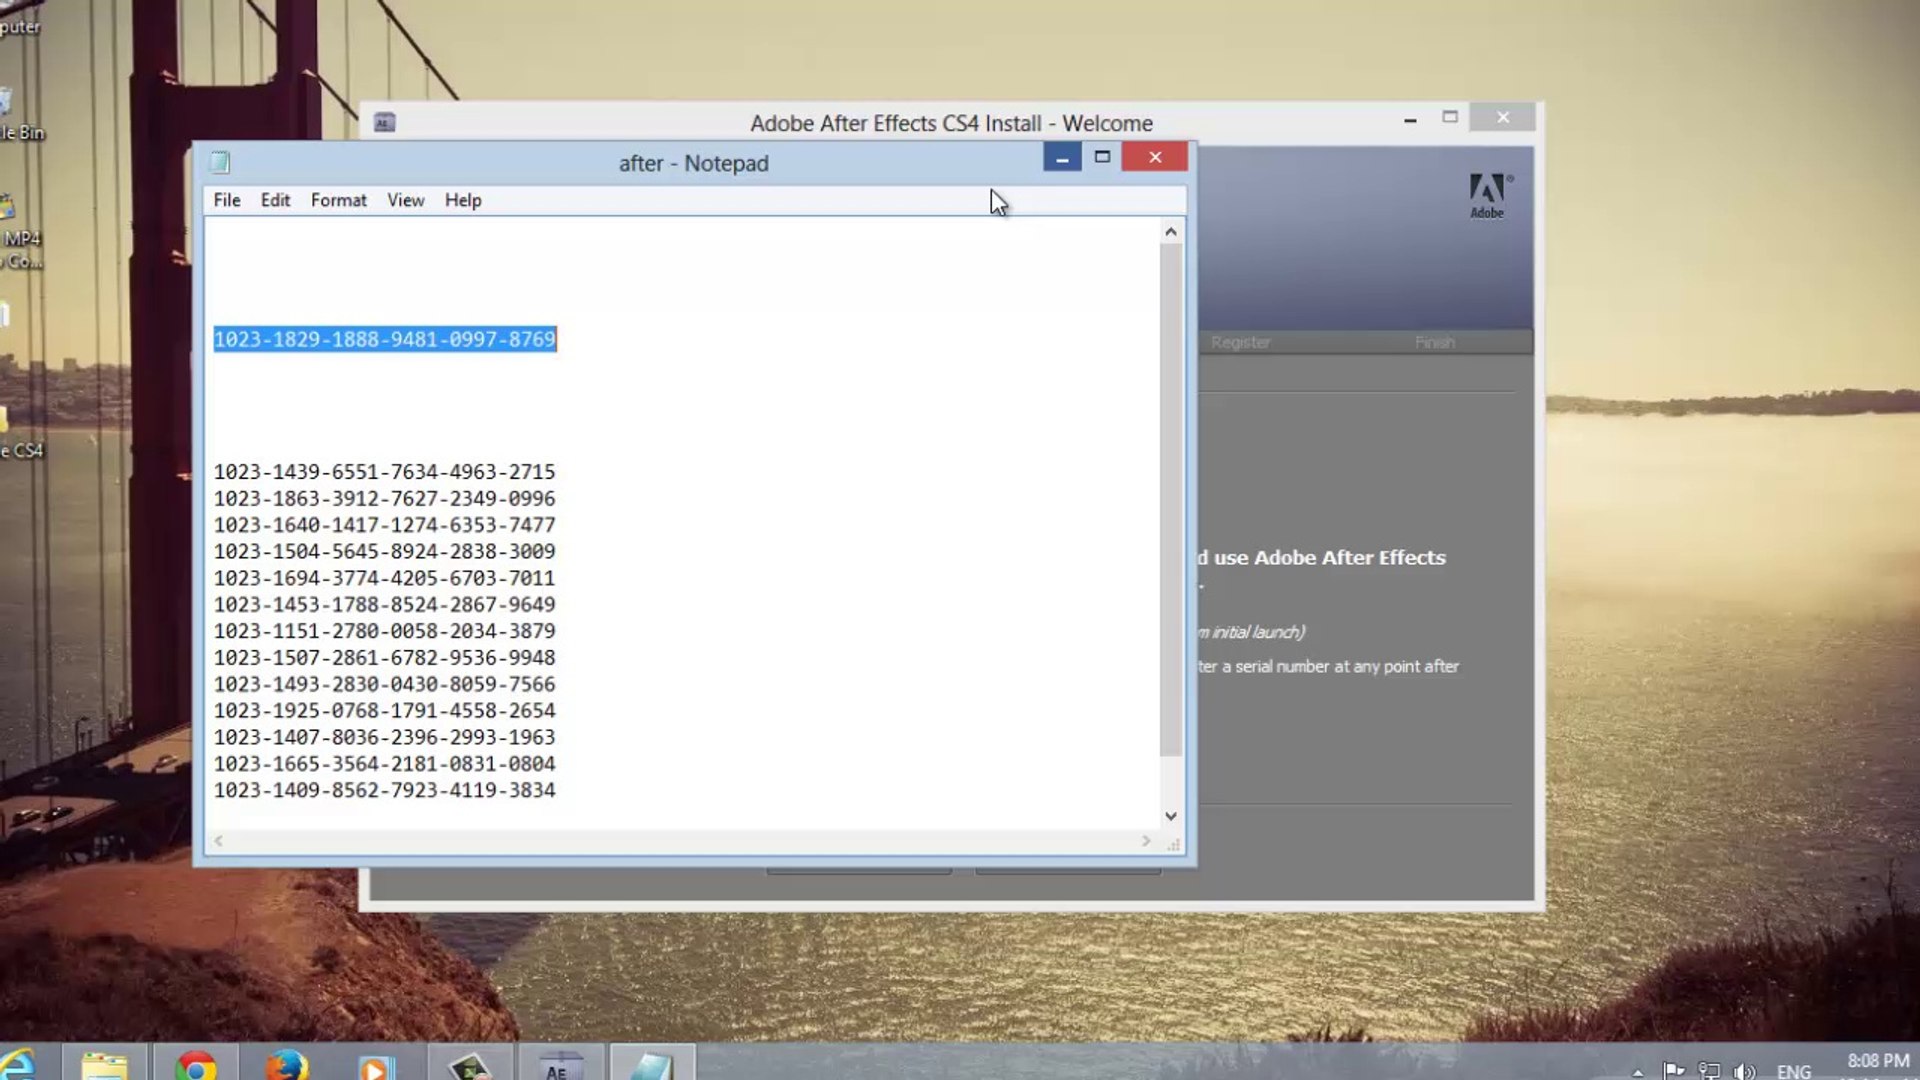
Task: Open Internet Explorer from the taskbar
Action: pos(20,1064)
